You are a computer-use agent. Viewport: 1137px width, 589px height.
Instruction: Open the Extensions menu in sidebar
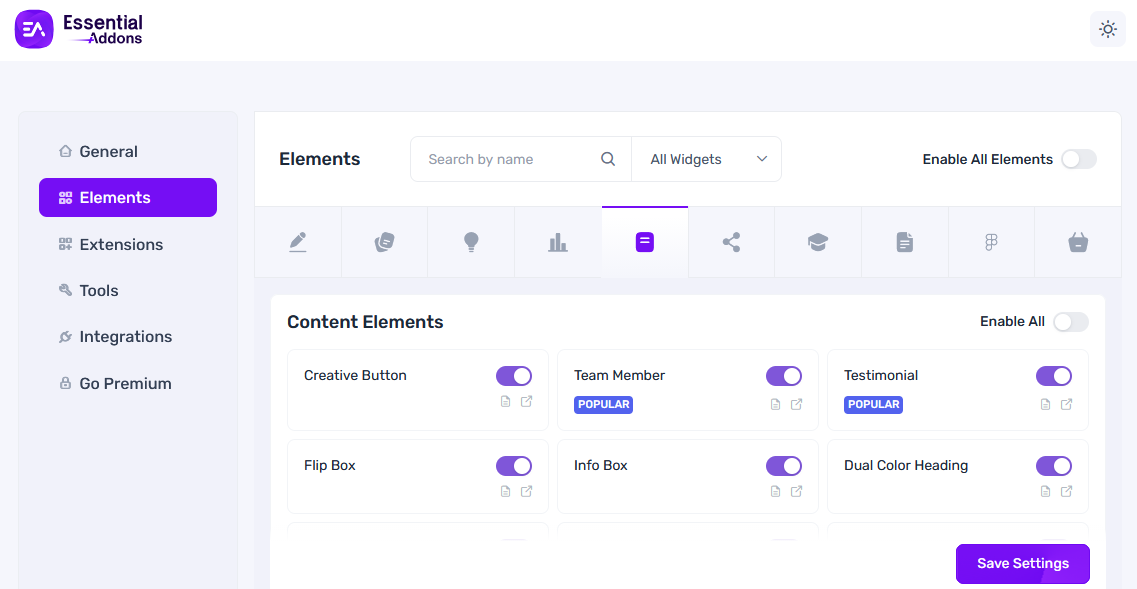[120, 244]
